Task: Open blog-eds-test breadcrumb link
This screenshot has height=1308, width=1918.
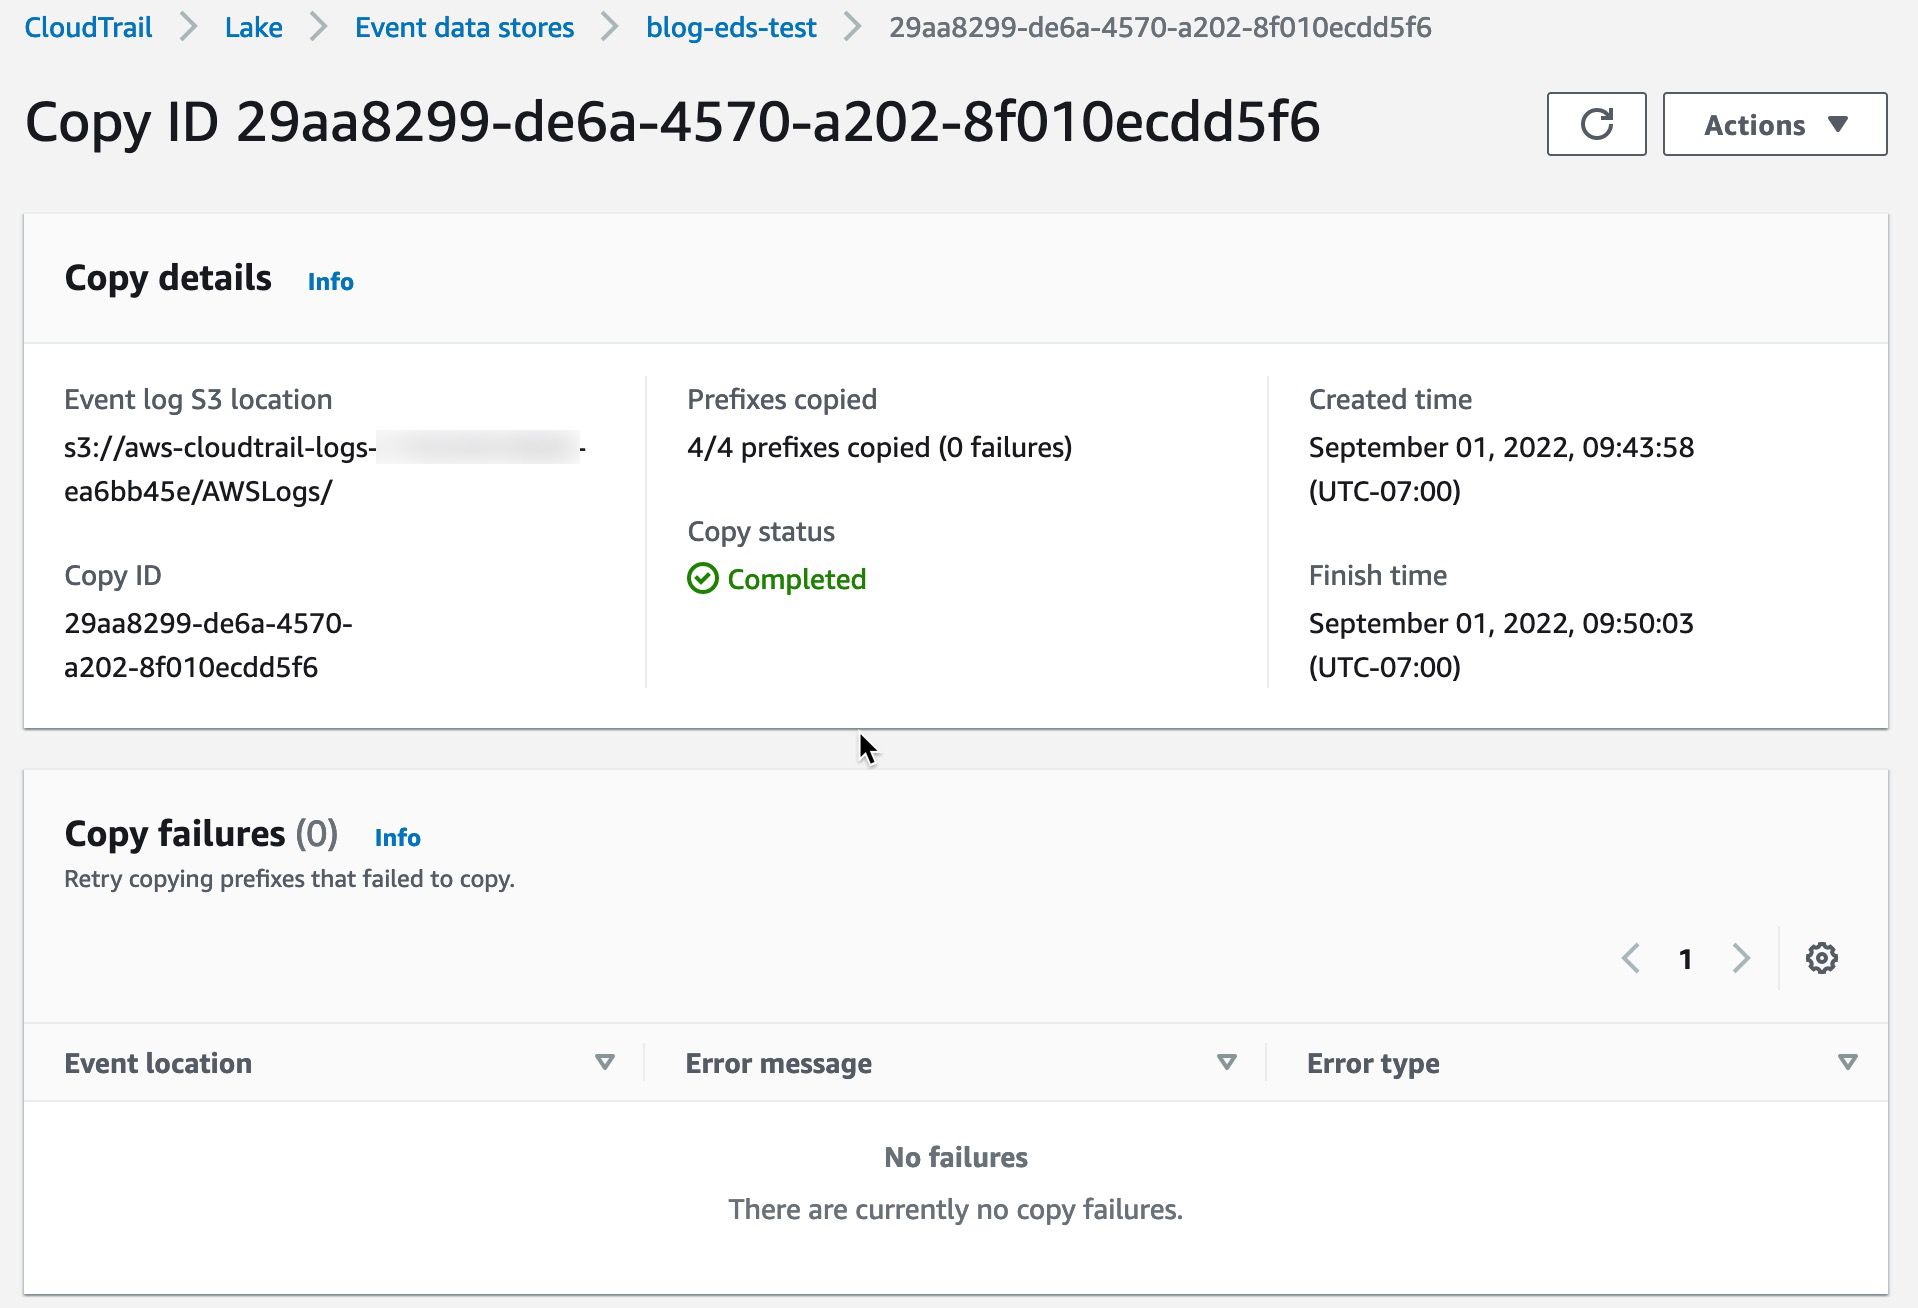Action: (731, 27)
